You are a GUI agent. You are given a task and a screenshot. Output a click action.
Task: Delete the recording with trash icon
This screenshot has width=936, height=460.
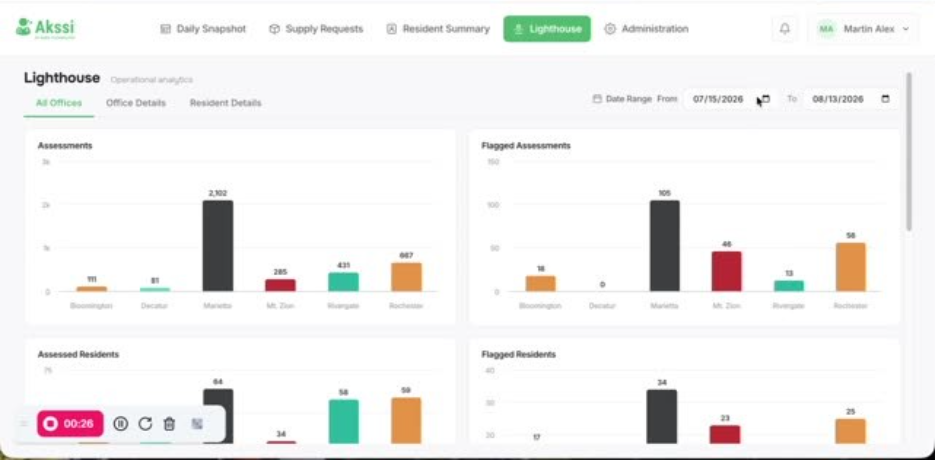pos(170,424)
